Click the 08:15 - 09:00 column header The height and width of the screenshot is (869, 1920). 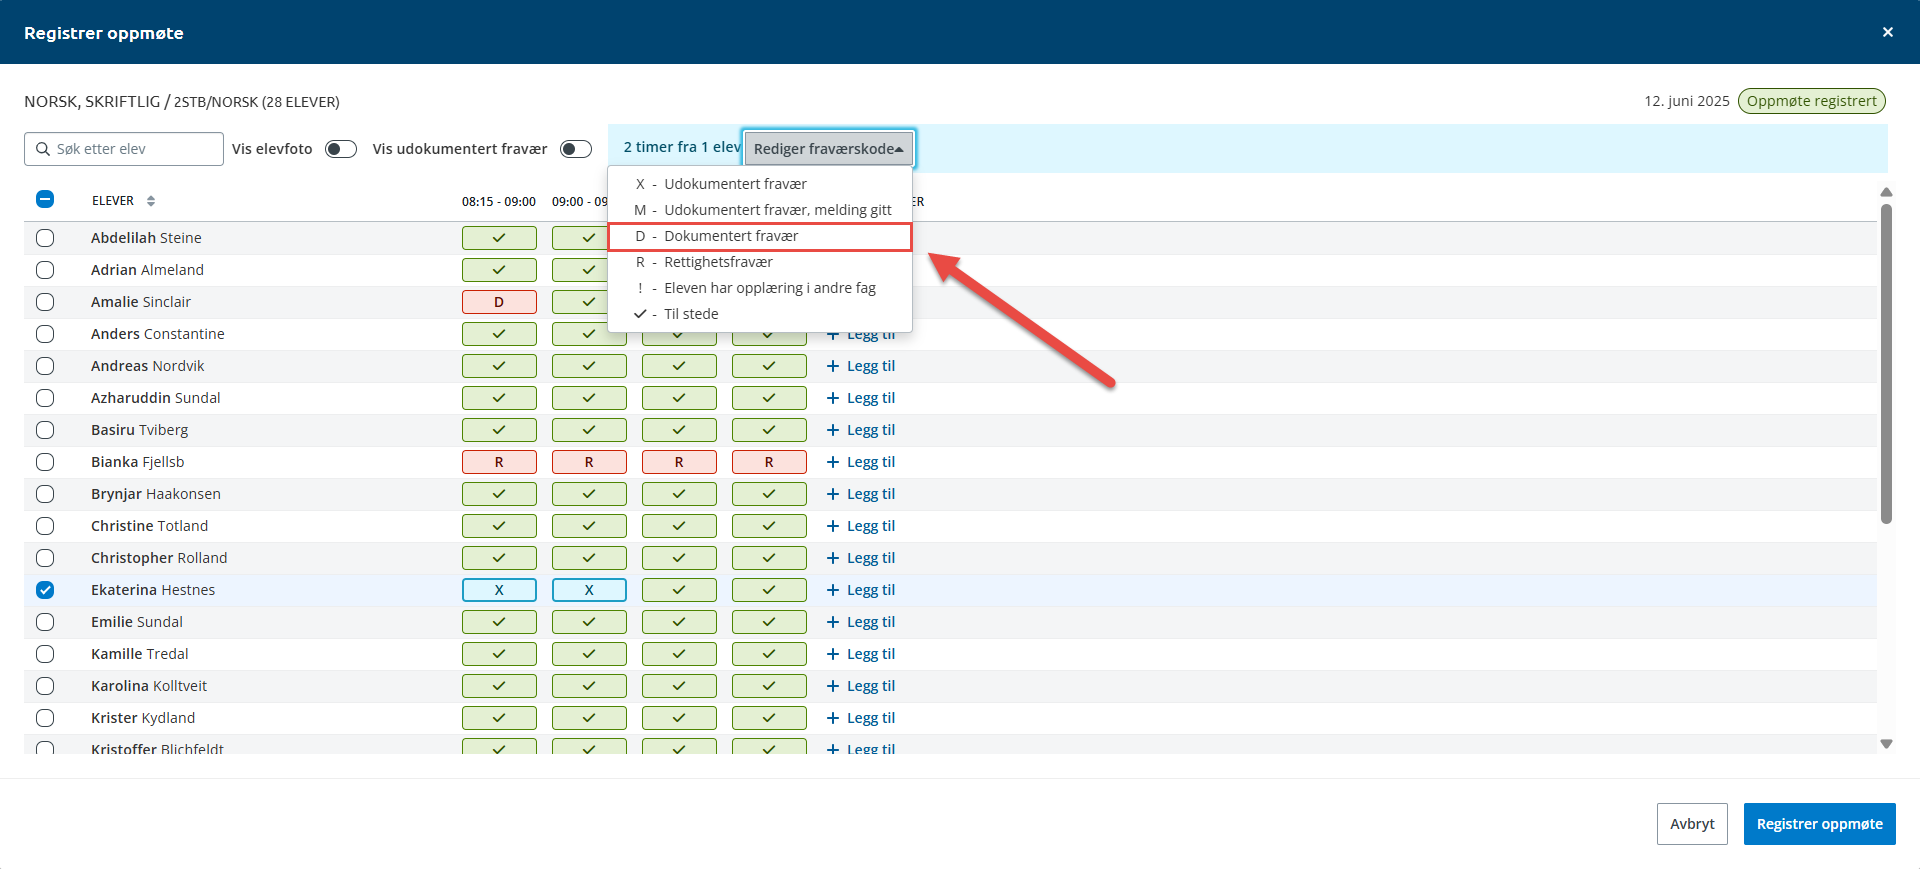point(499,201)
